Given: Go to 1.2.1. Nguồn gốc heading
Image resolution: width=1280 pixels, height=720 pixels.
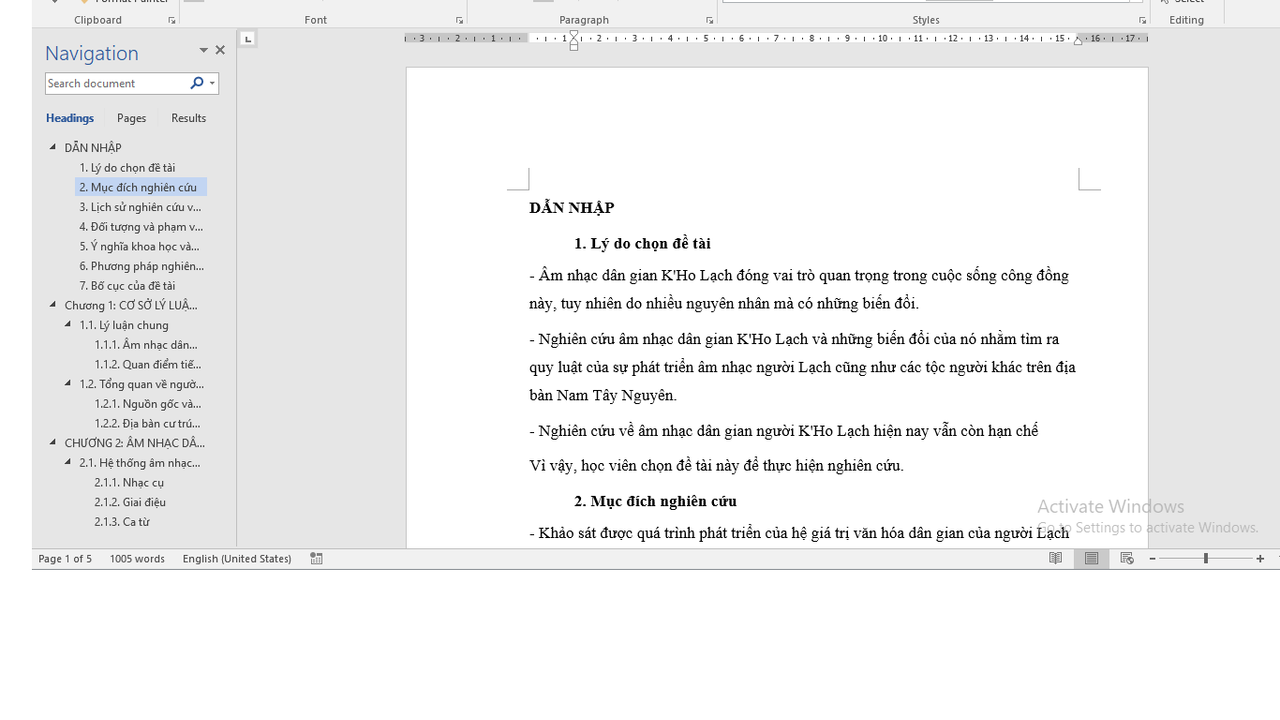Looking at the screenshot, I should click(x=147, y=404).
